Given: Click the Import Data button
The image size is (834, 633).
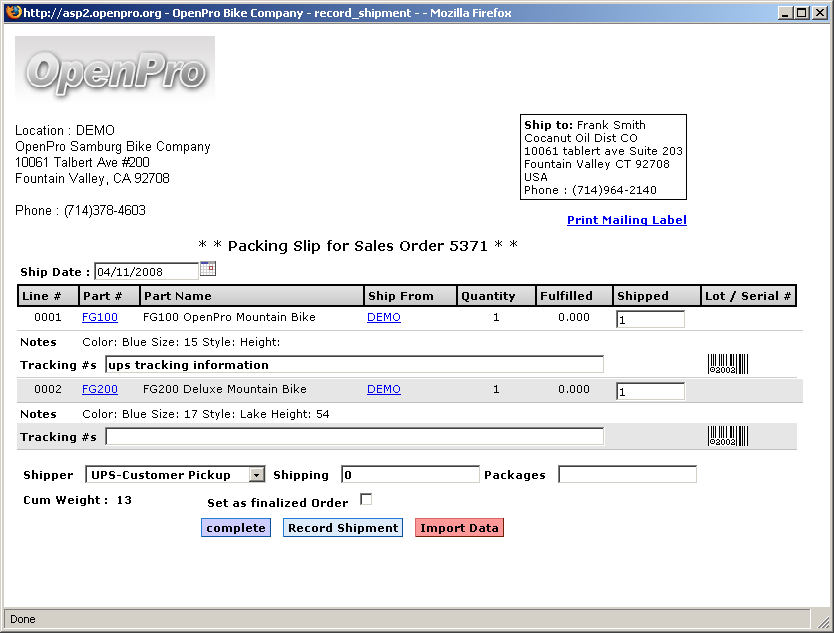Looking at the screenshot, I should click(459, 528).
